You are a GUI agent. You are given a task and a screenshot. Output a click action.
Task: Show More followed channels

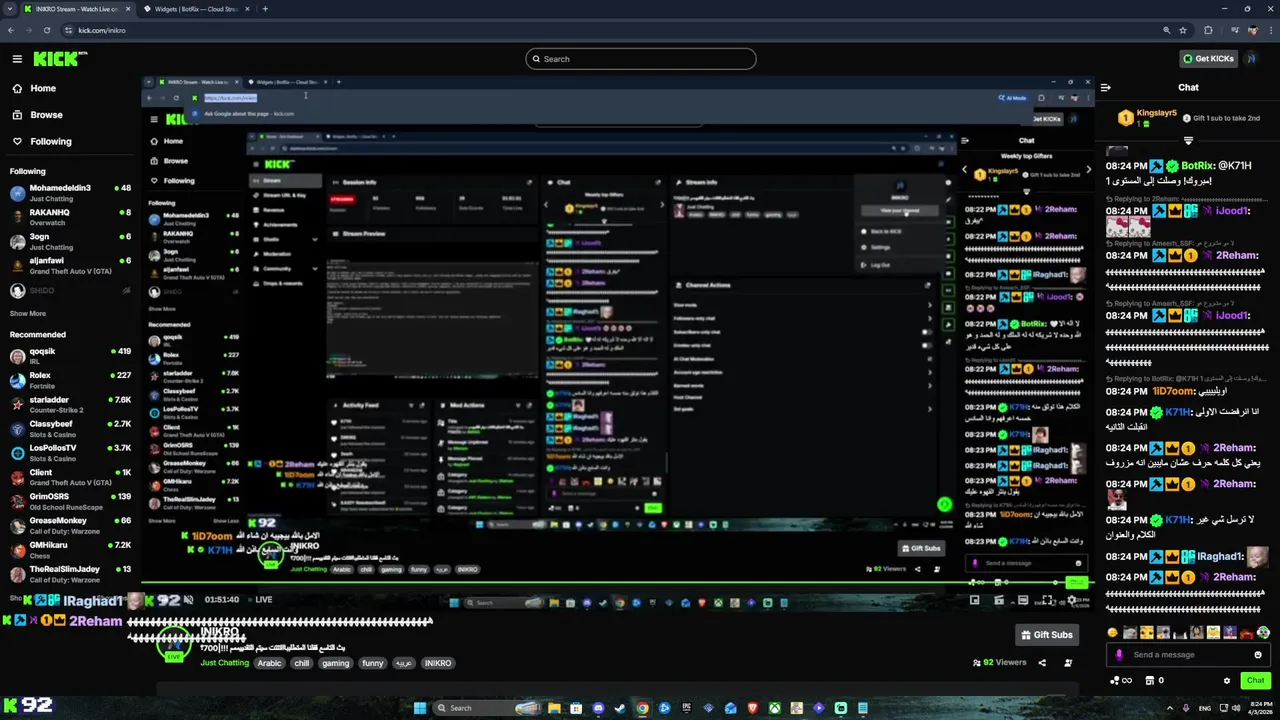(x=28, y=313)
